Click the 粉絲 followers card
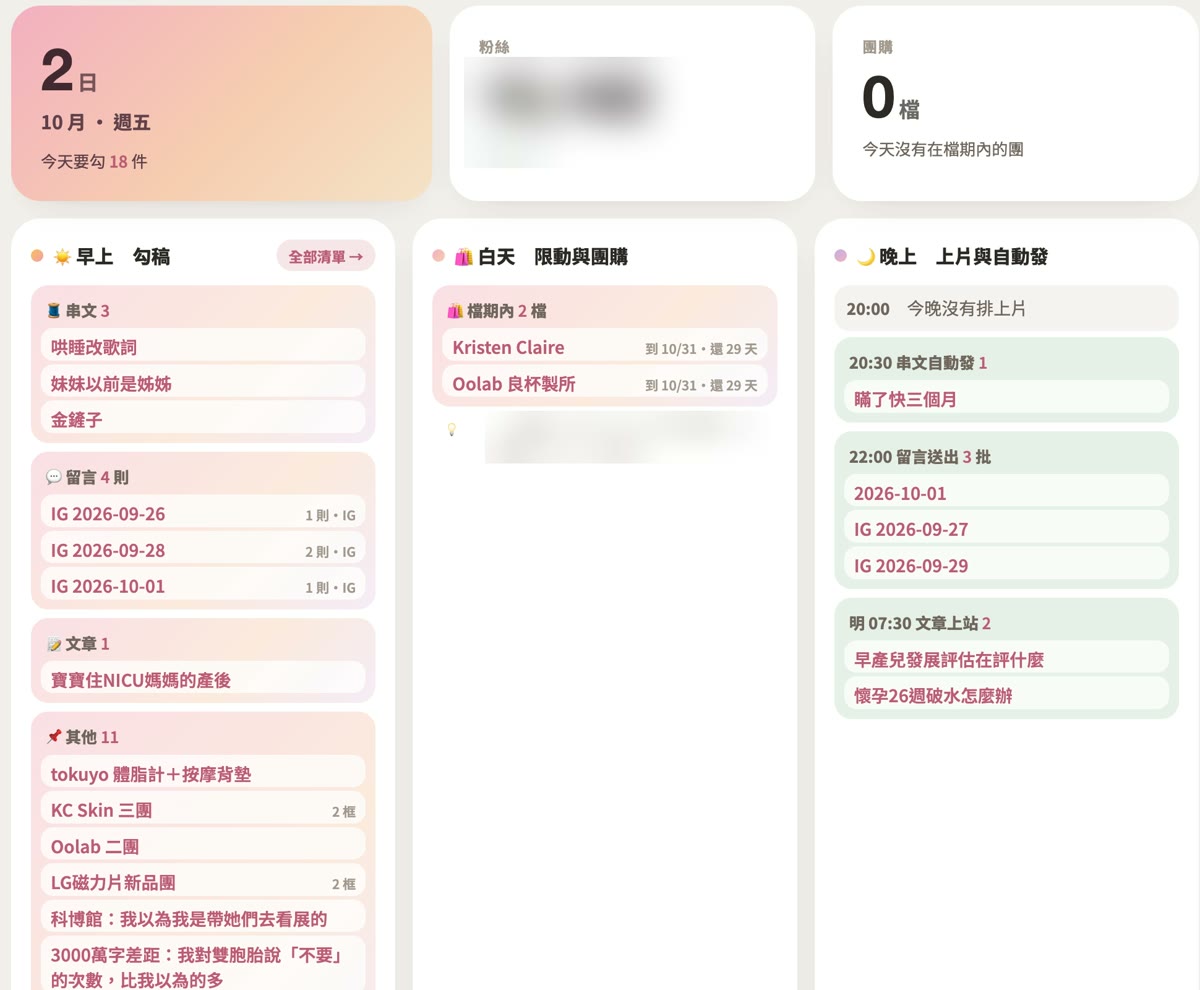This screenshot has height=990, width=1200. [632, 103]
